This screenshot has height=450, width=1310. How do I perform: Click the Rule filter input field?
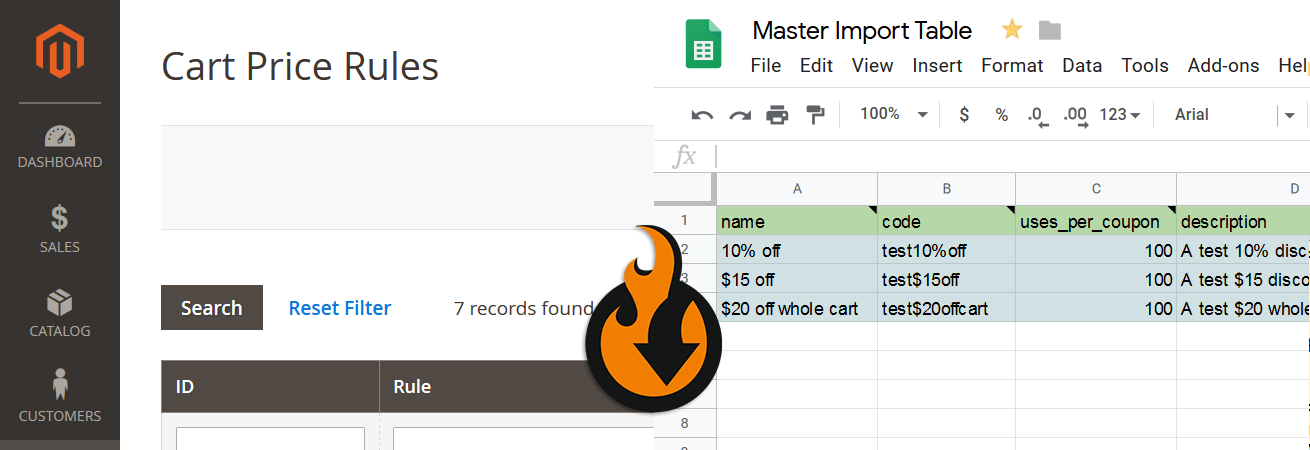click(x=523, y=438)
